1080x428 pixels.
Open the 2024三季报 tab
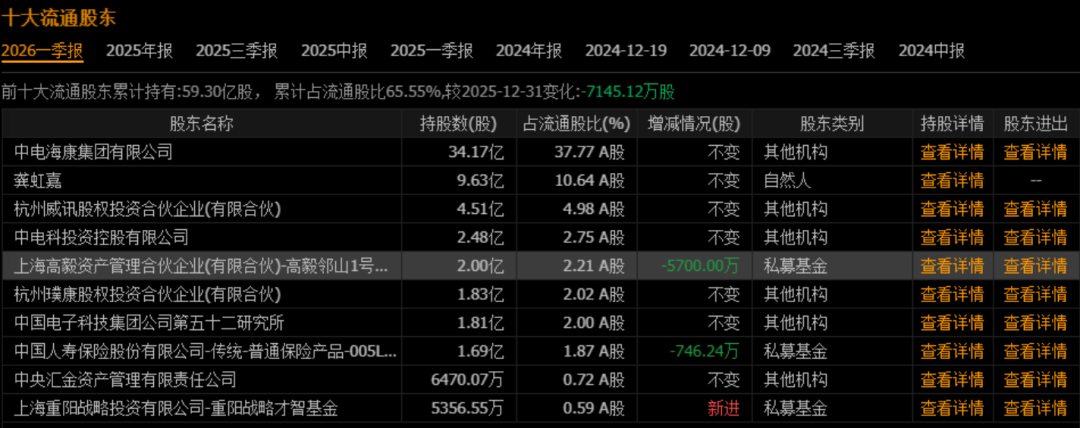834,50
